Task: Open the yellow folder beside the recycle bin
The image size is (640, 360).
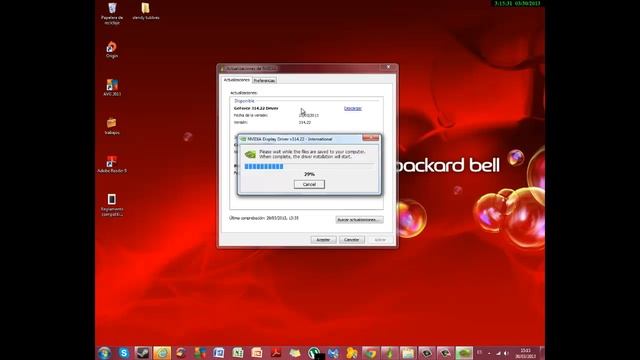Action: coord(146,11)
